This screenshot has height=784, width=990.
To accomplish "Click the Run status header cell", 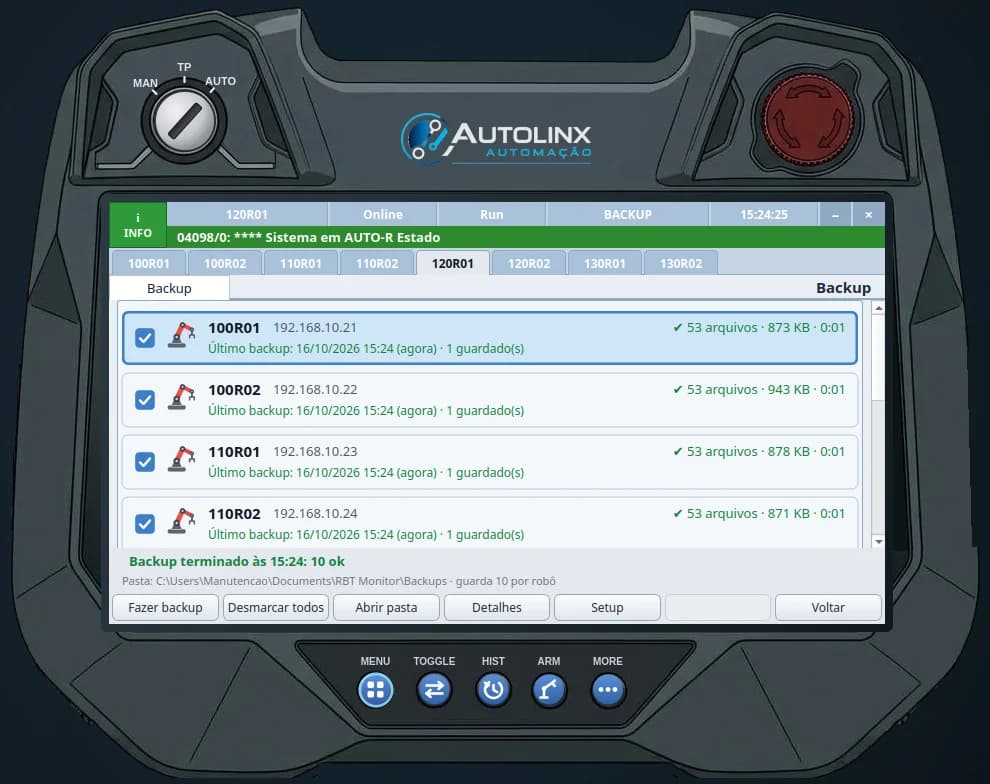I will [492, 215].
